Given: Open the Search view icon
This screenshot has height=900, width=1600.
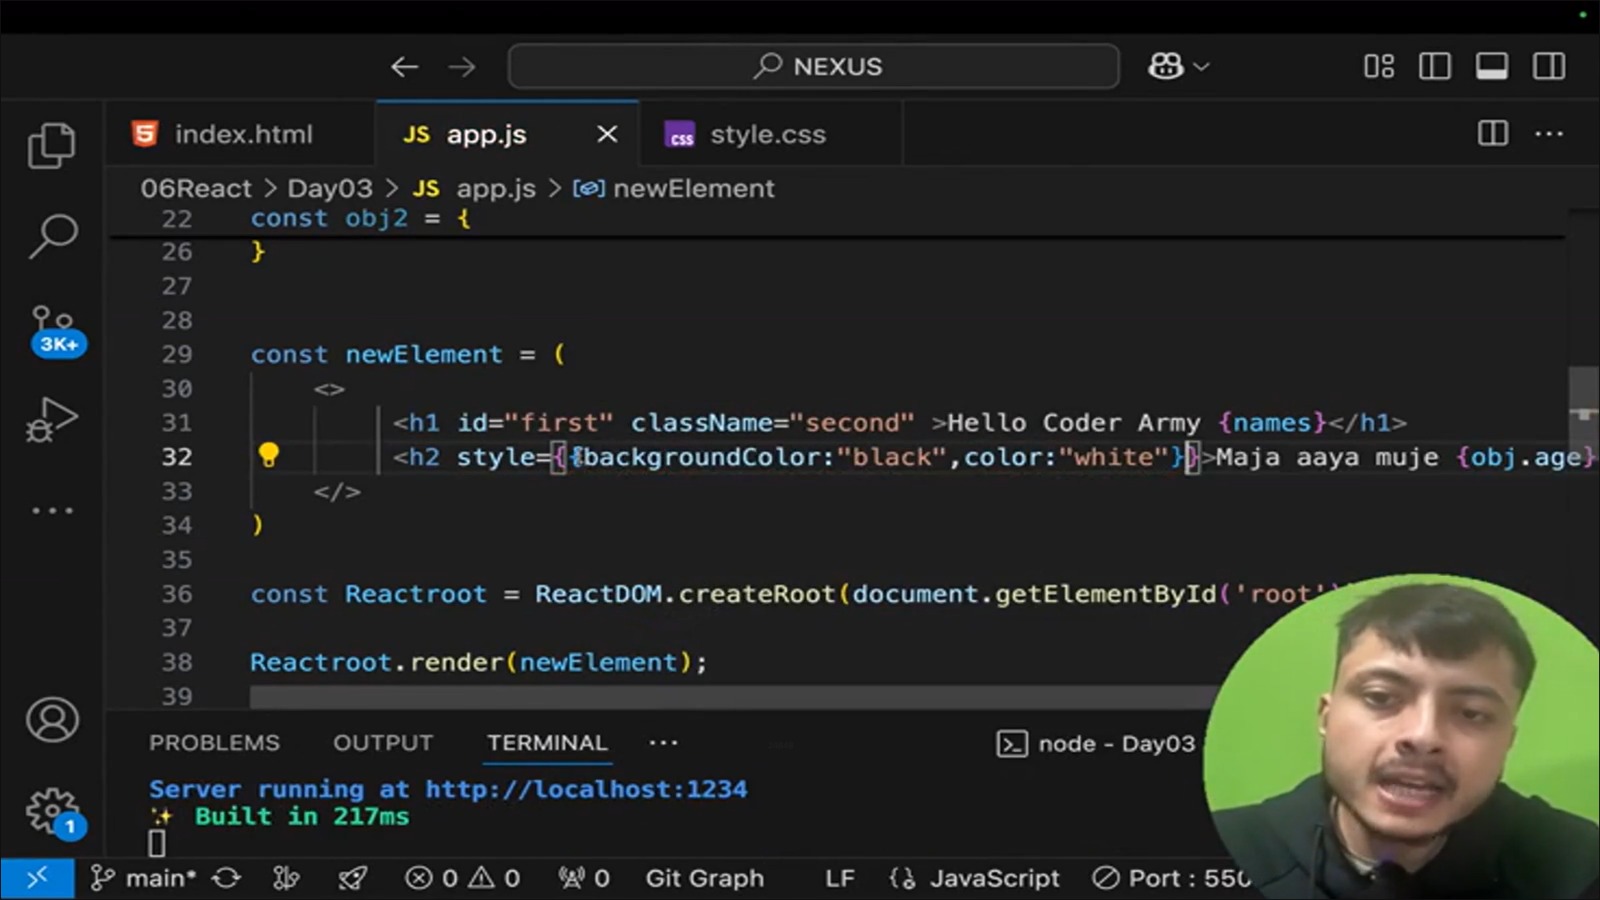Looking at the screenshot, I should 52,237.
